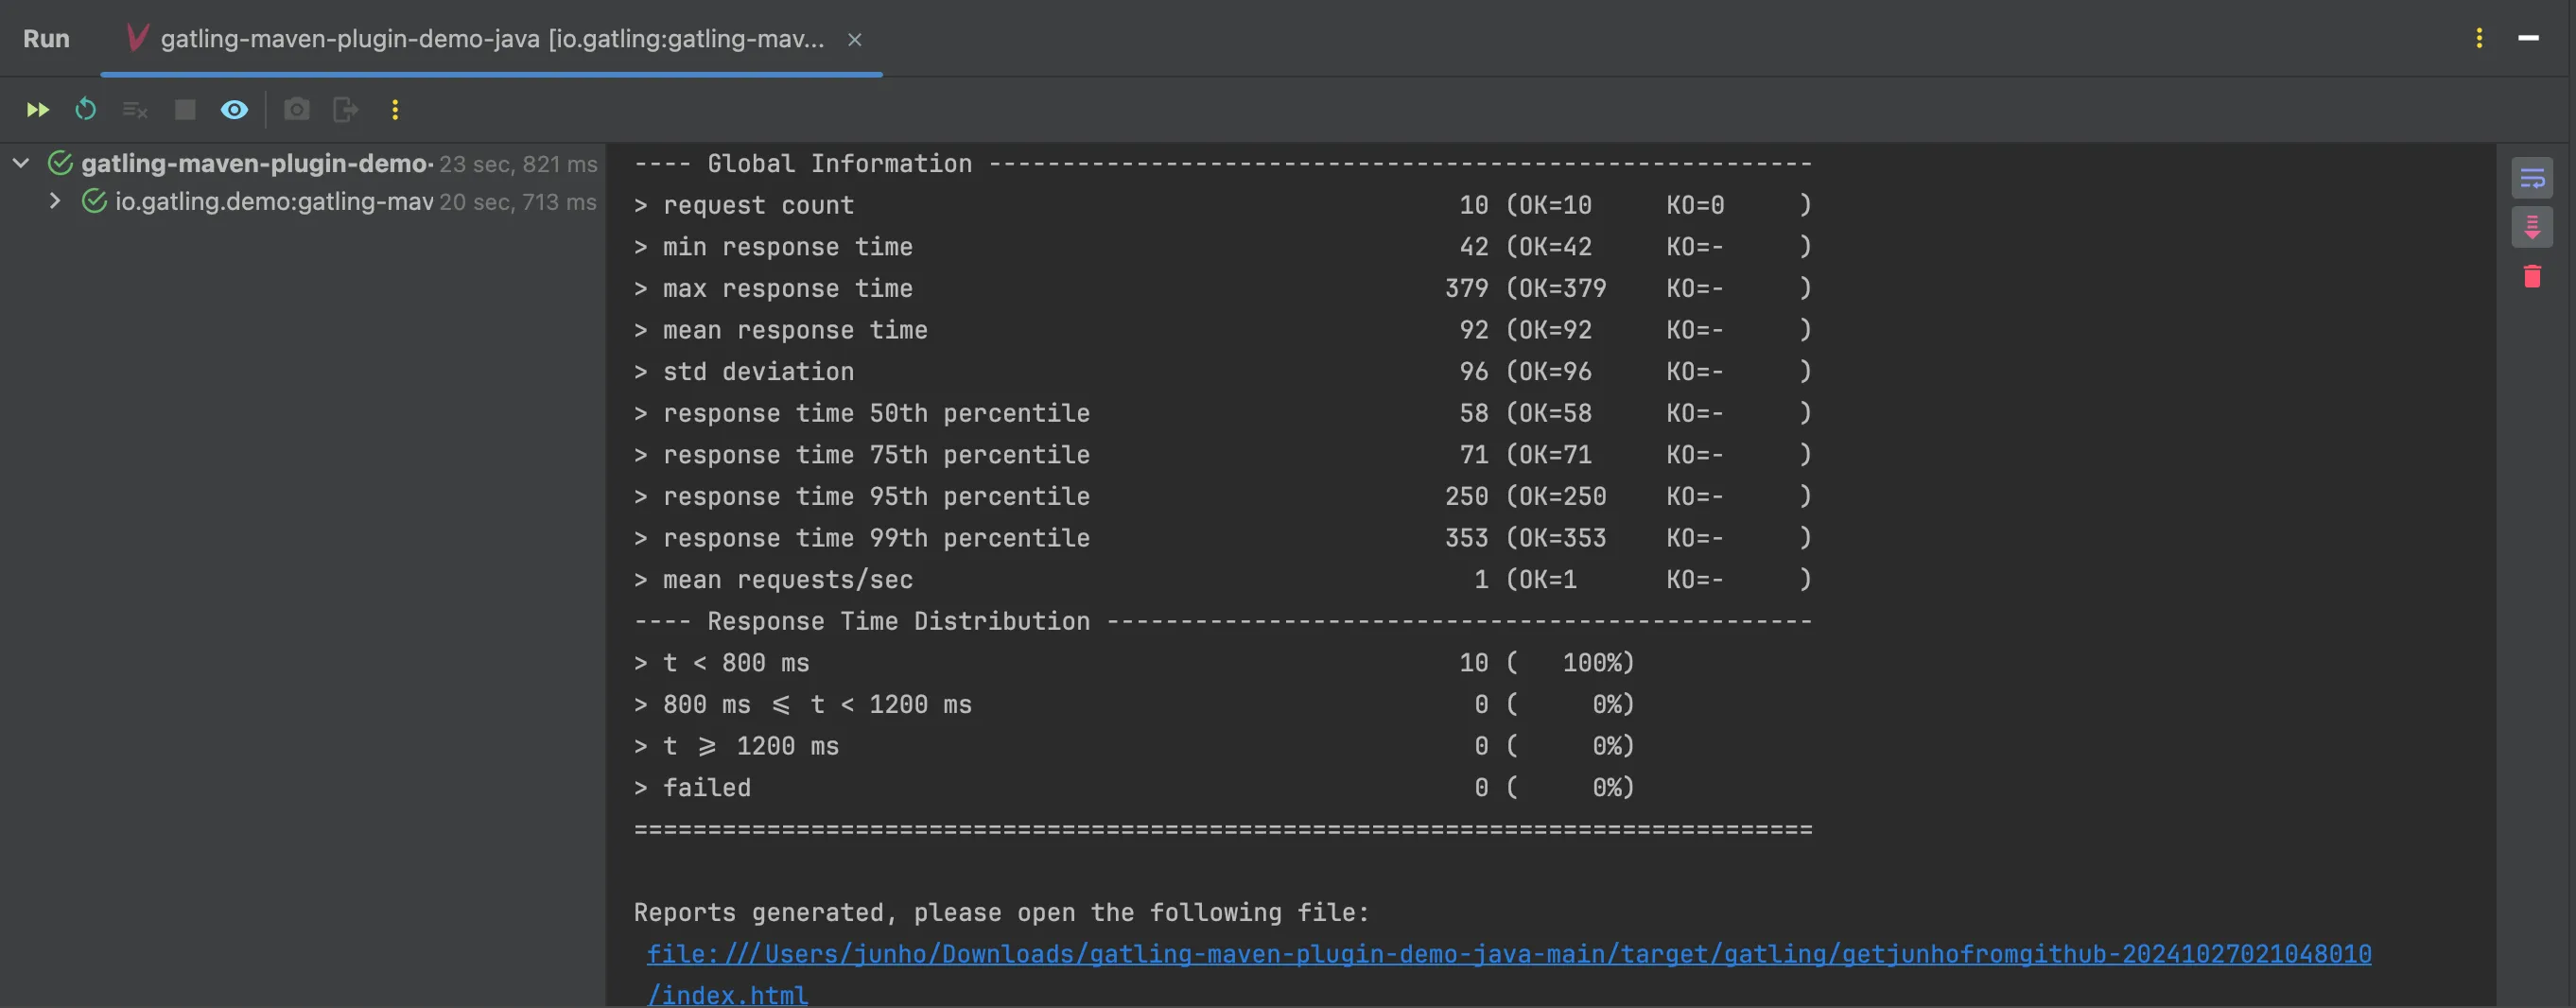Minimize the Run tool window panel

pos(2528,38)
